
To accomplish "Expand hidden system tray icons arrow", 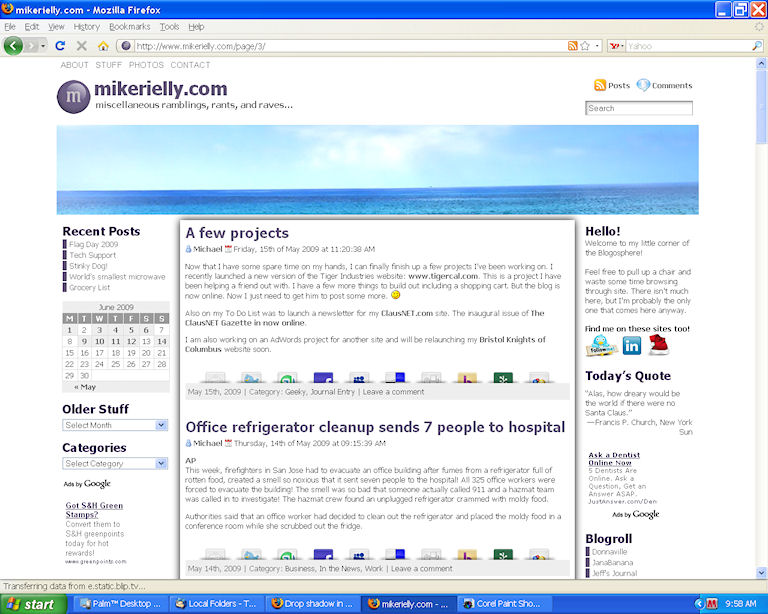I will tap(699, 604).
